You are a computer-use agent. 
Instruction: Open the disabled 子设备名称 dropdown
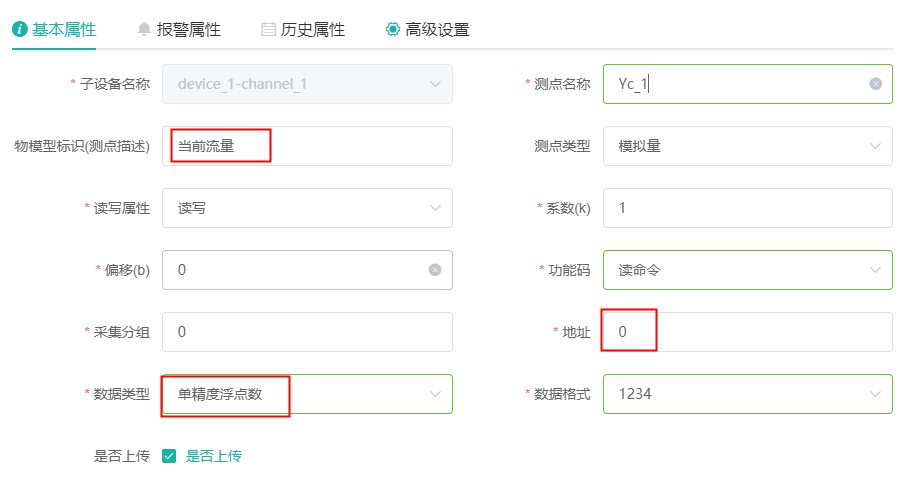[x=307, y=84]
